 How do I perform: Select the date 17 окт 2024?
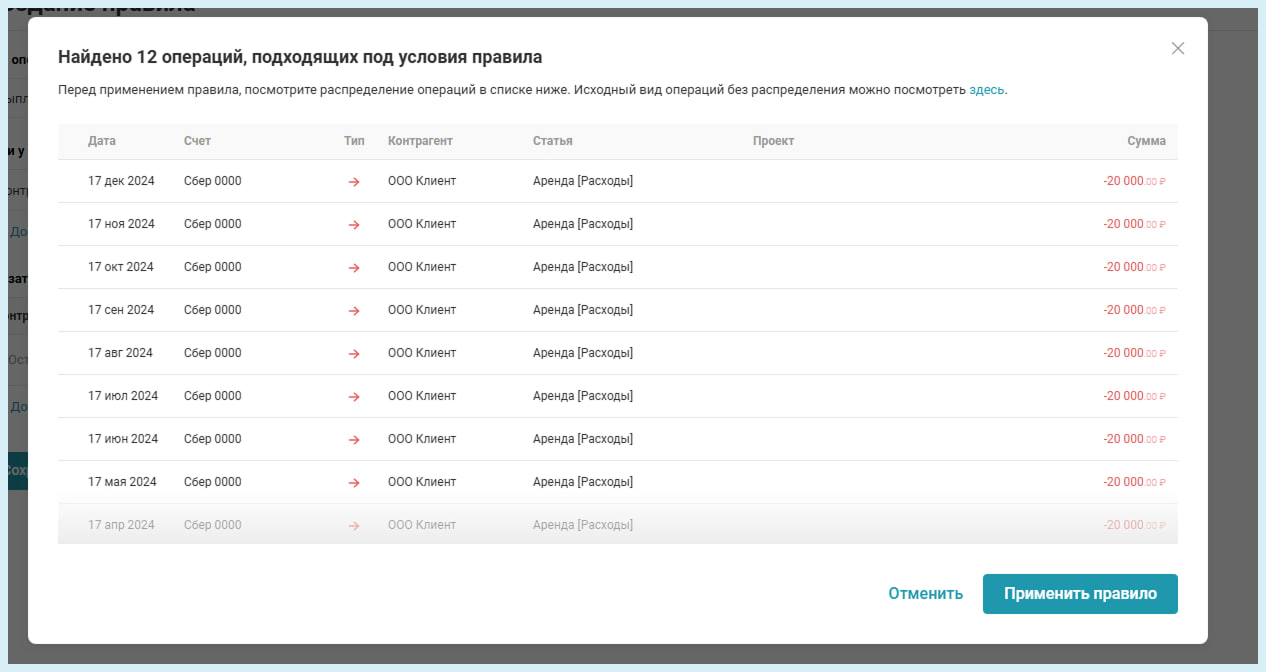click(x=121, y=267)
